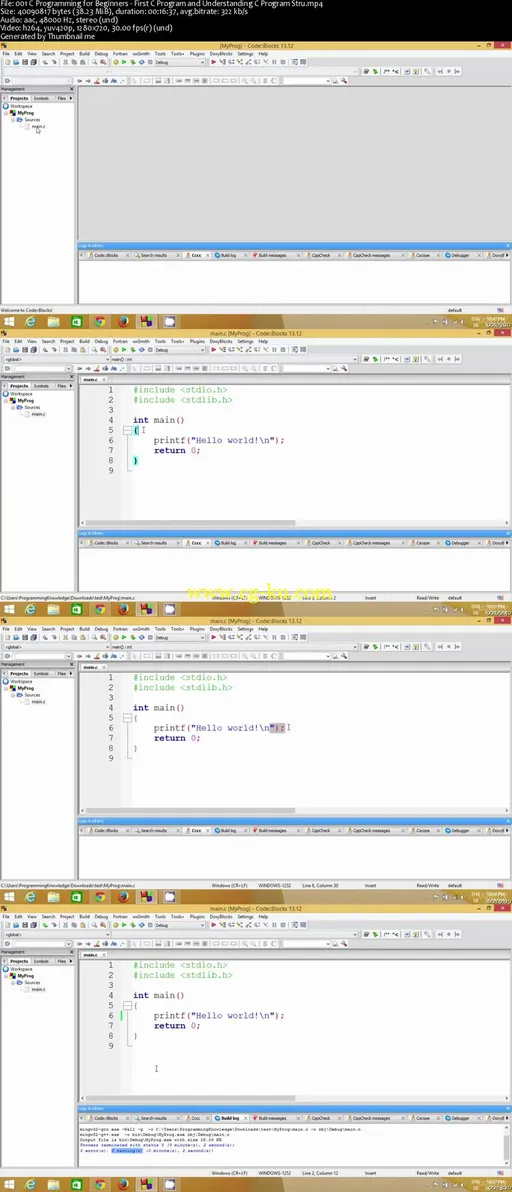Viewport: 512px width, 1192px height.
Task: Close Management panel in empty-editor frame
Action: [x=72, y=89]
